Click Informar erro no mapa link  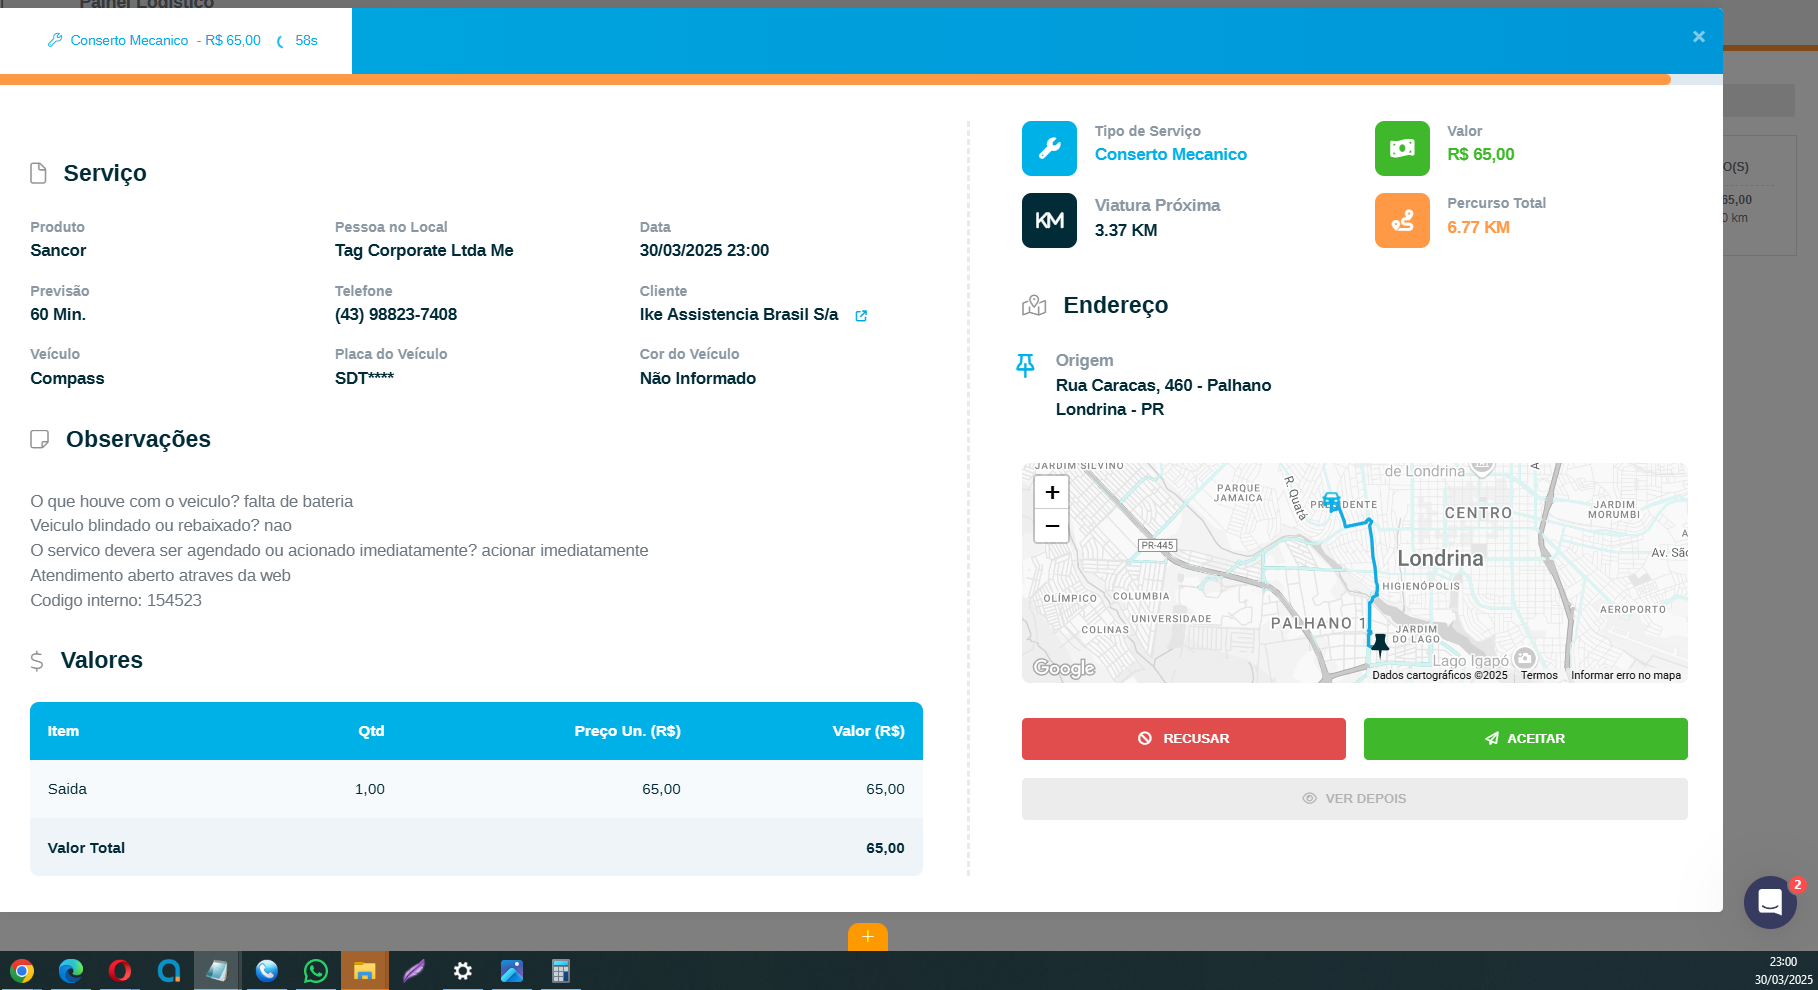[1625, 676]
